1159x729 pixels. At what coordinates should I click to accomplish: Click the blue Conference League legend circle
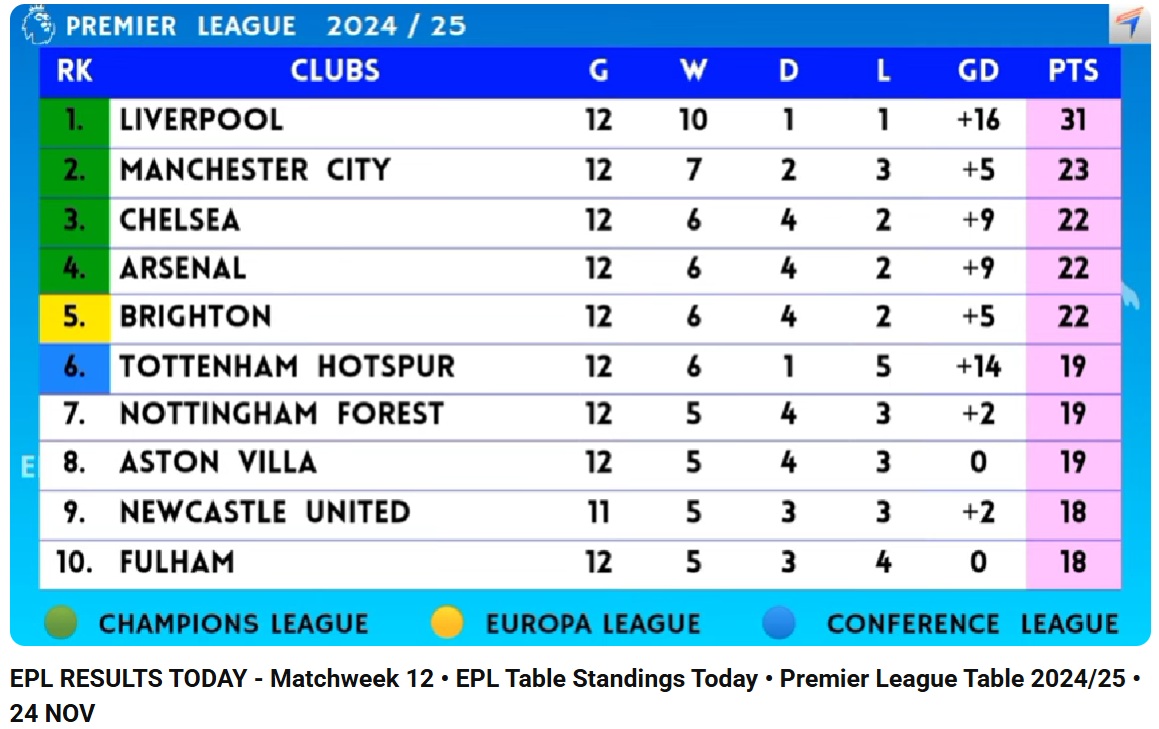(x=779, y=623)
